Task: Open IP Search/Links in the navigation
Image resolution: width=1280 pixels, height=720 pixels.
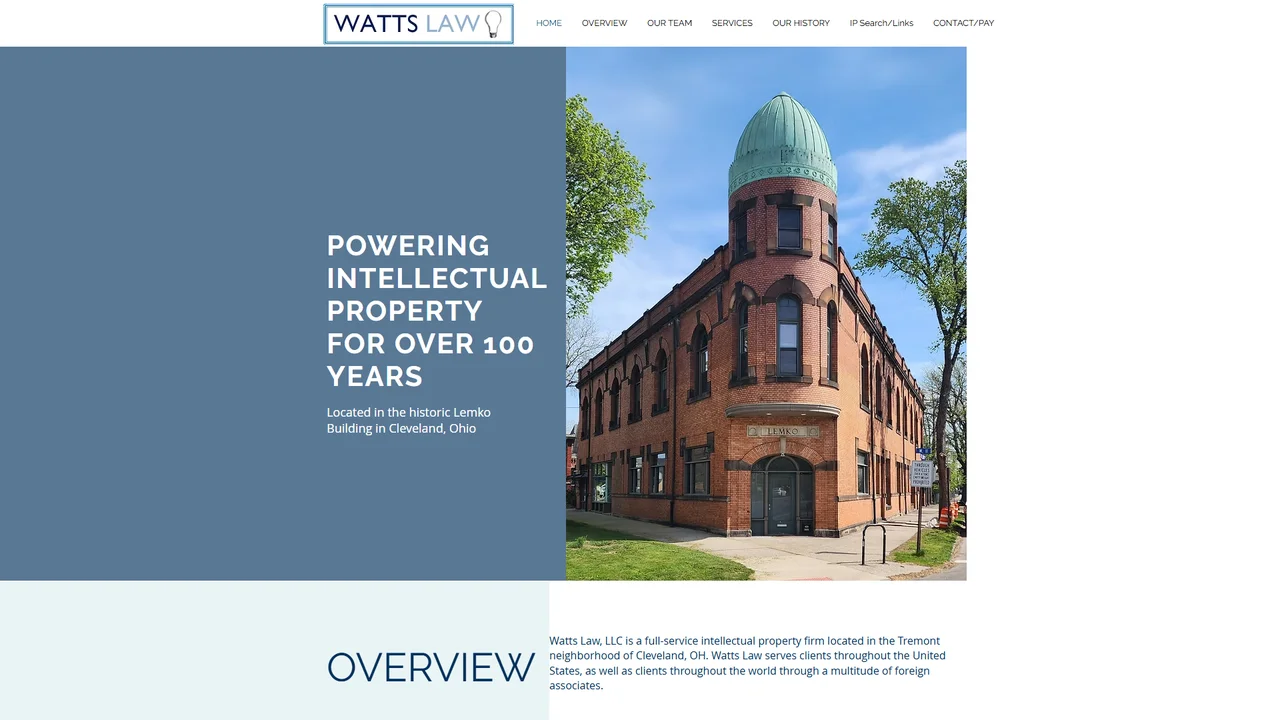Action: (x=881, y=23)
